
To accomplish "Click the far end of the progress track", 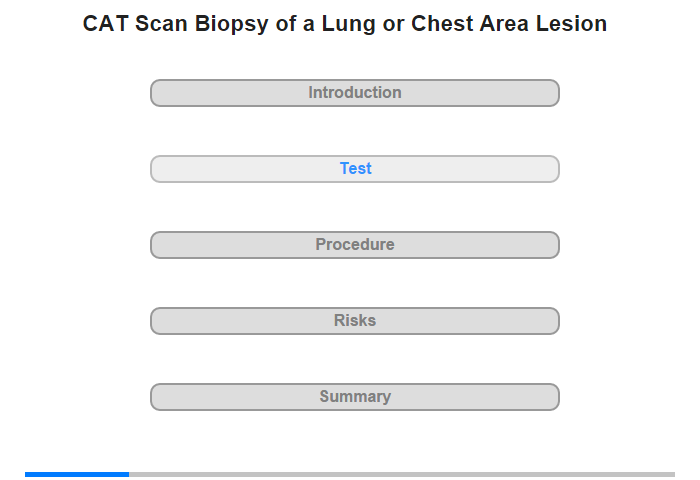I will (x=673, y=474).
